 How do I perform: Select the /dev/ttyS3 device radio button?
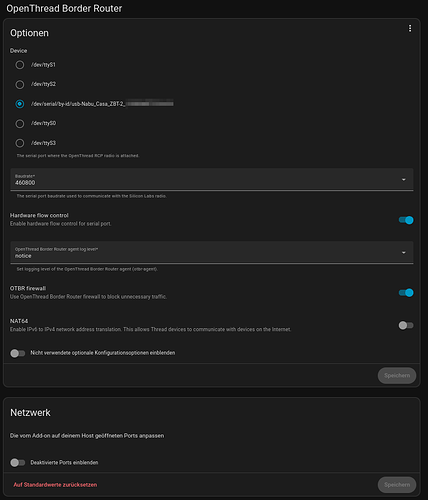[x=20, y=143]
